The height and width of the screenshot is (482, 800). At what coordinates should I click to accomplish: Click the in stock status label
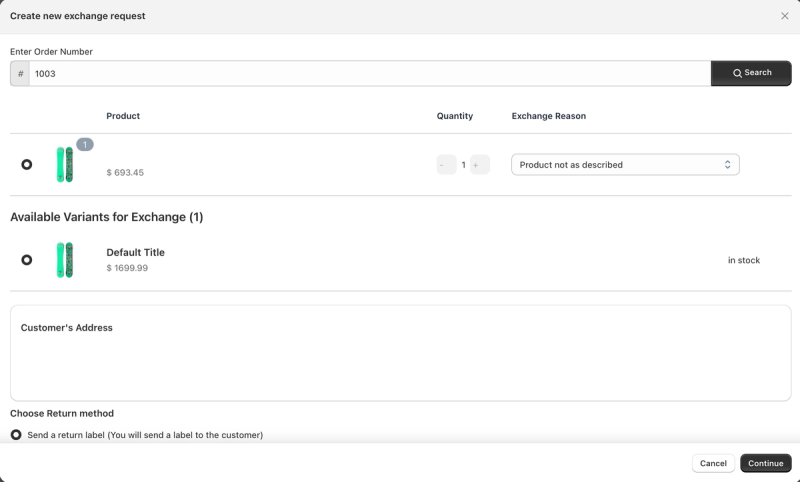(x=743, y=260)
